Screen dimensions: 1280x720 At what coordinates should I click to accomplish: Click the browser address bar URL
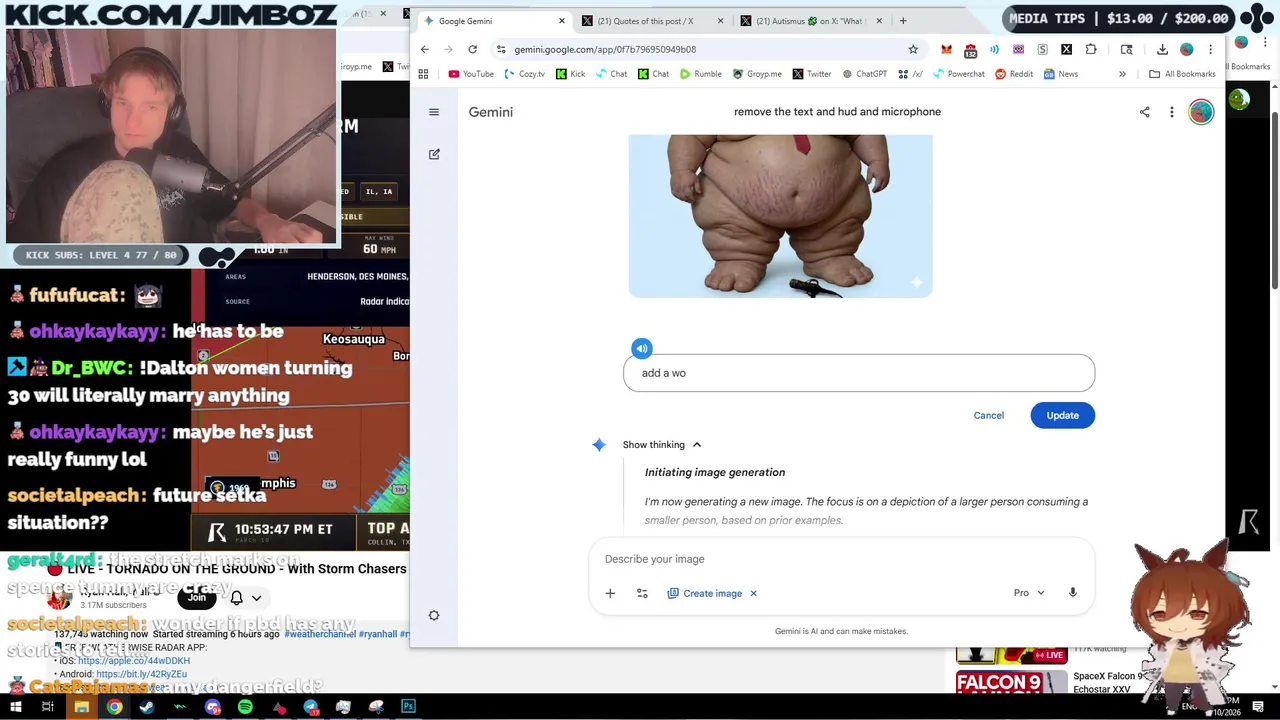point(605,49)
